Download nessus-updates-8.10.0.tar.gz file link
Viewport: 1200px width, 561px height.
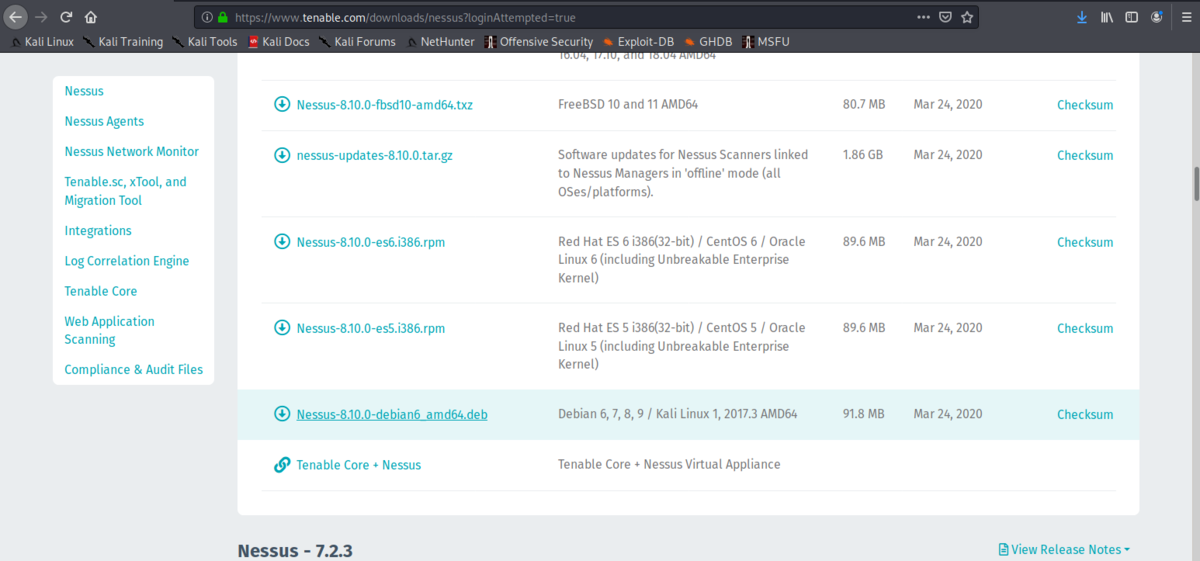point(375,155)
